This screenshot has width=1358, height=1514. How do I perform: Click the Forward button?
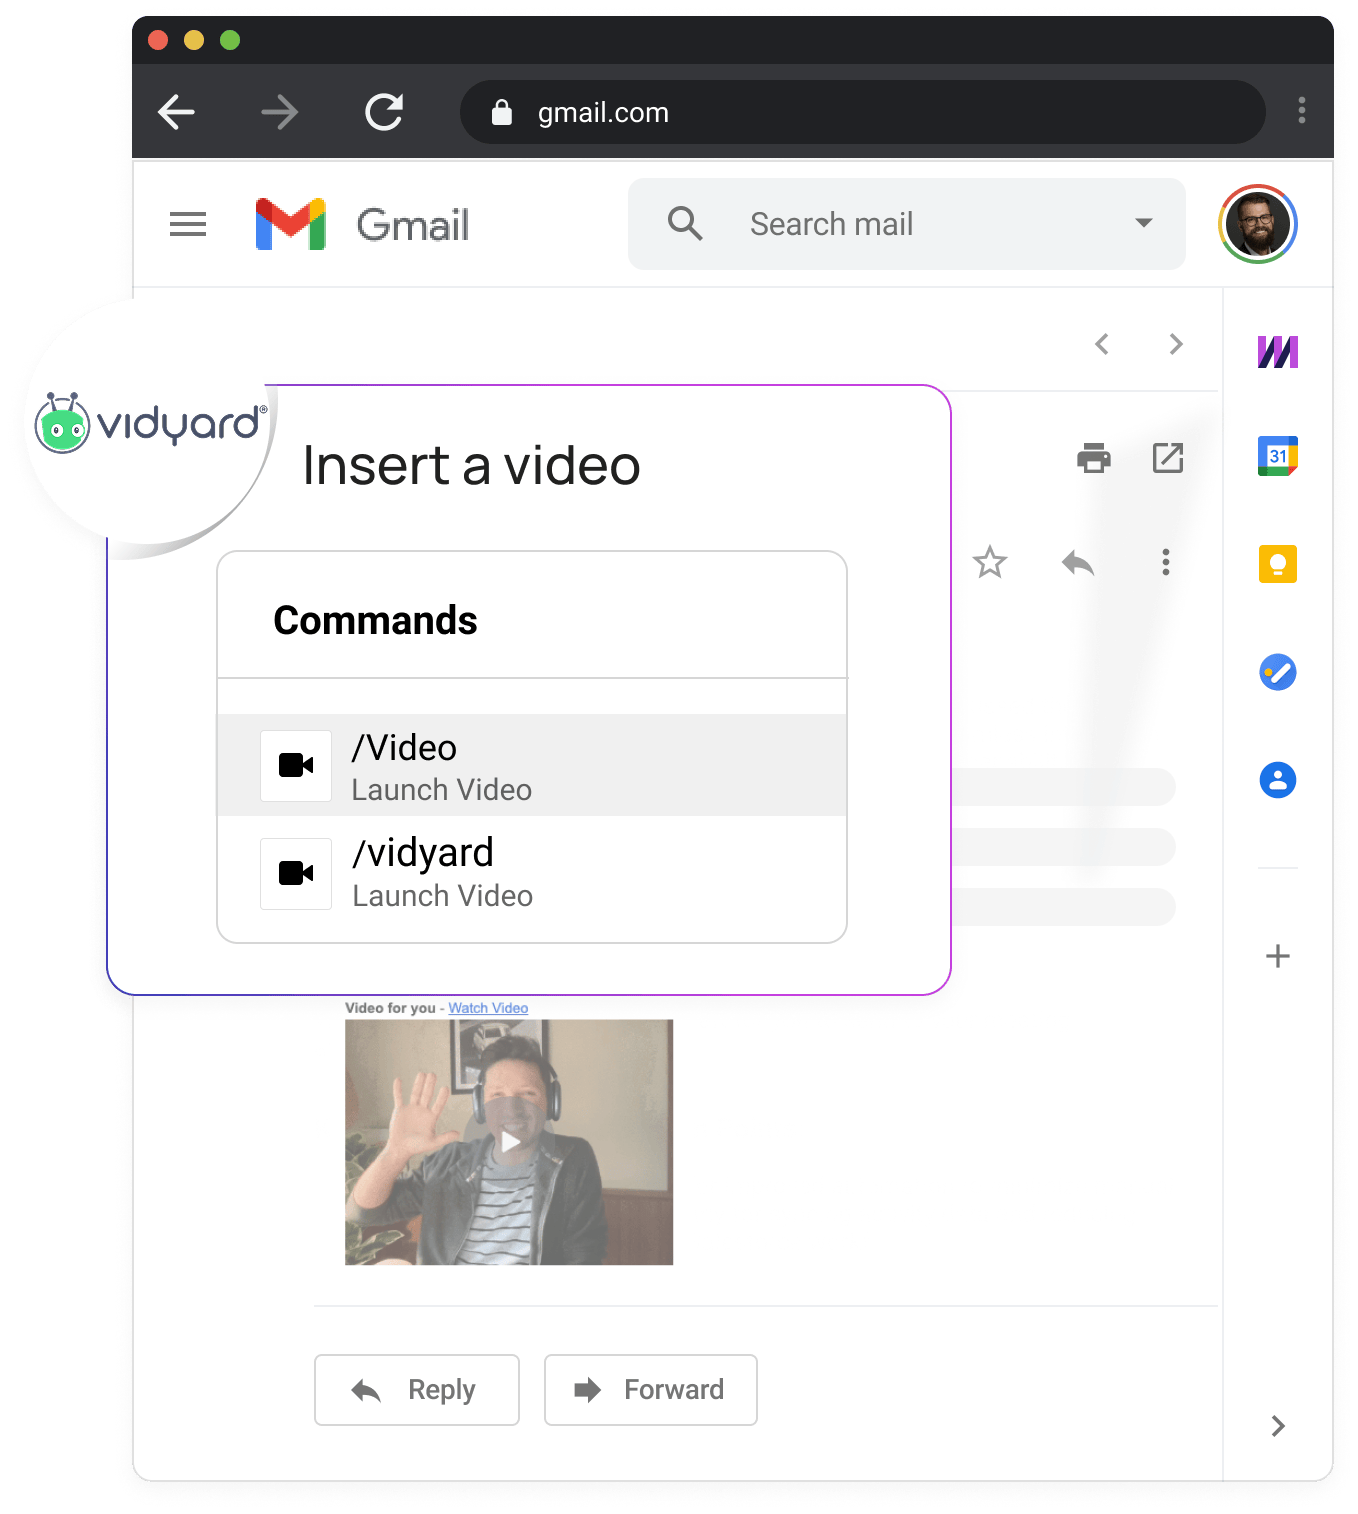click(651, 1390)
